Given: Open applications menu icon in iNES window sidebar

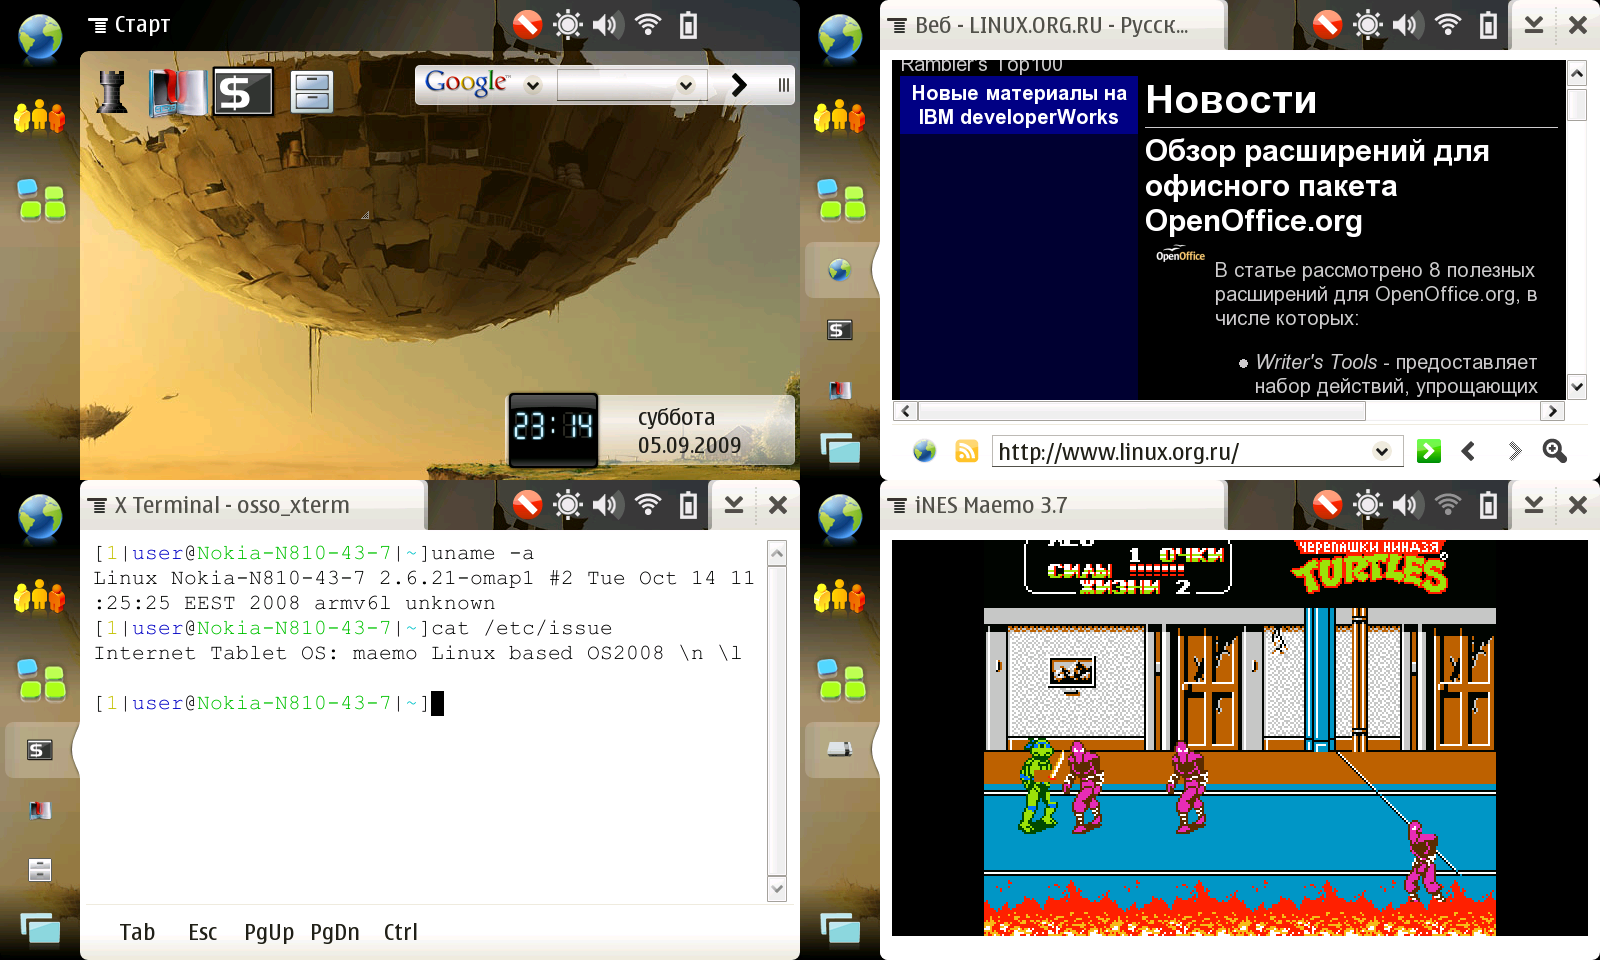Looking at the screenshot, I should pos(841,680).
